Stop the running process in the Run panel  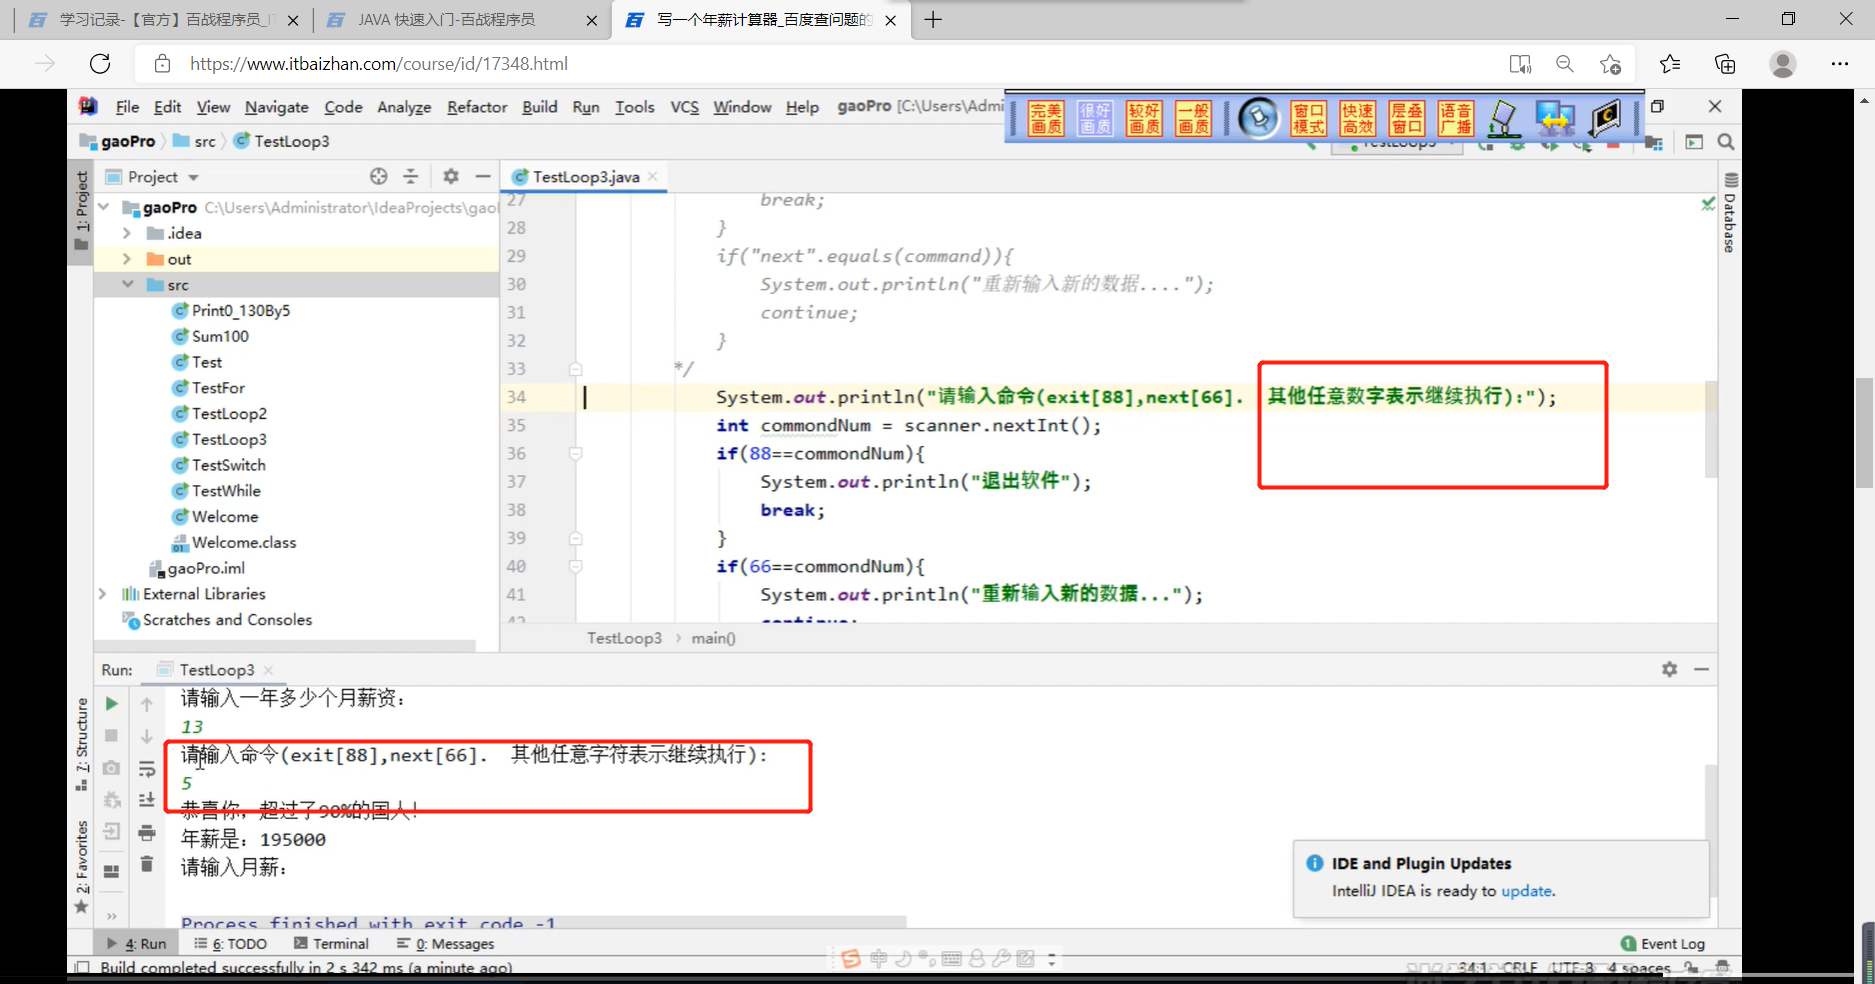pyautogui.click(x=112, y=736)
